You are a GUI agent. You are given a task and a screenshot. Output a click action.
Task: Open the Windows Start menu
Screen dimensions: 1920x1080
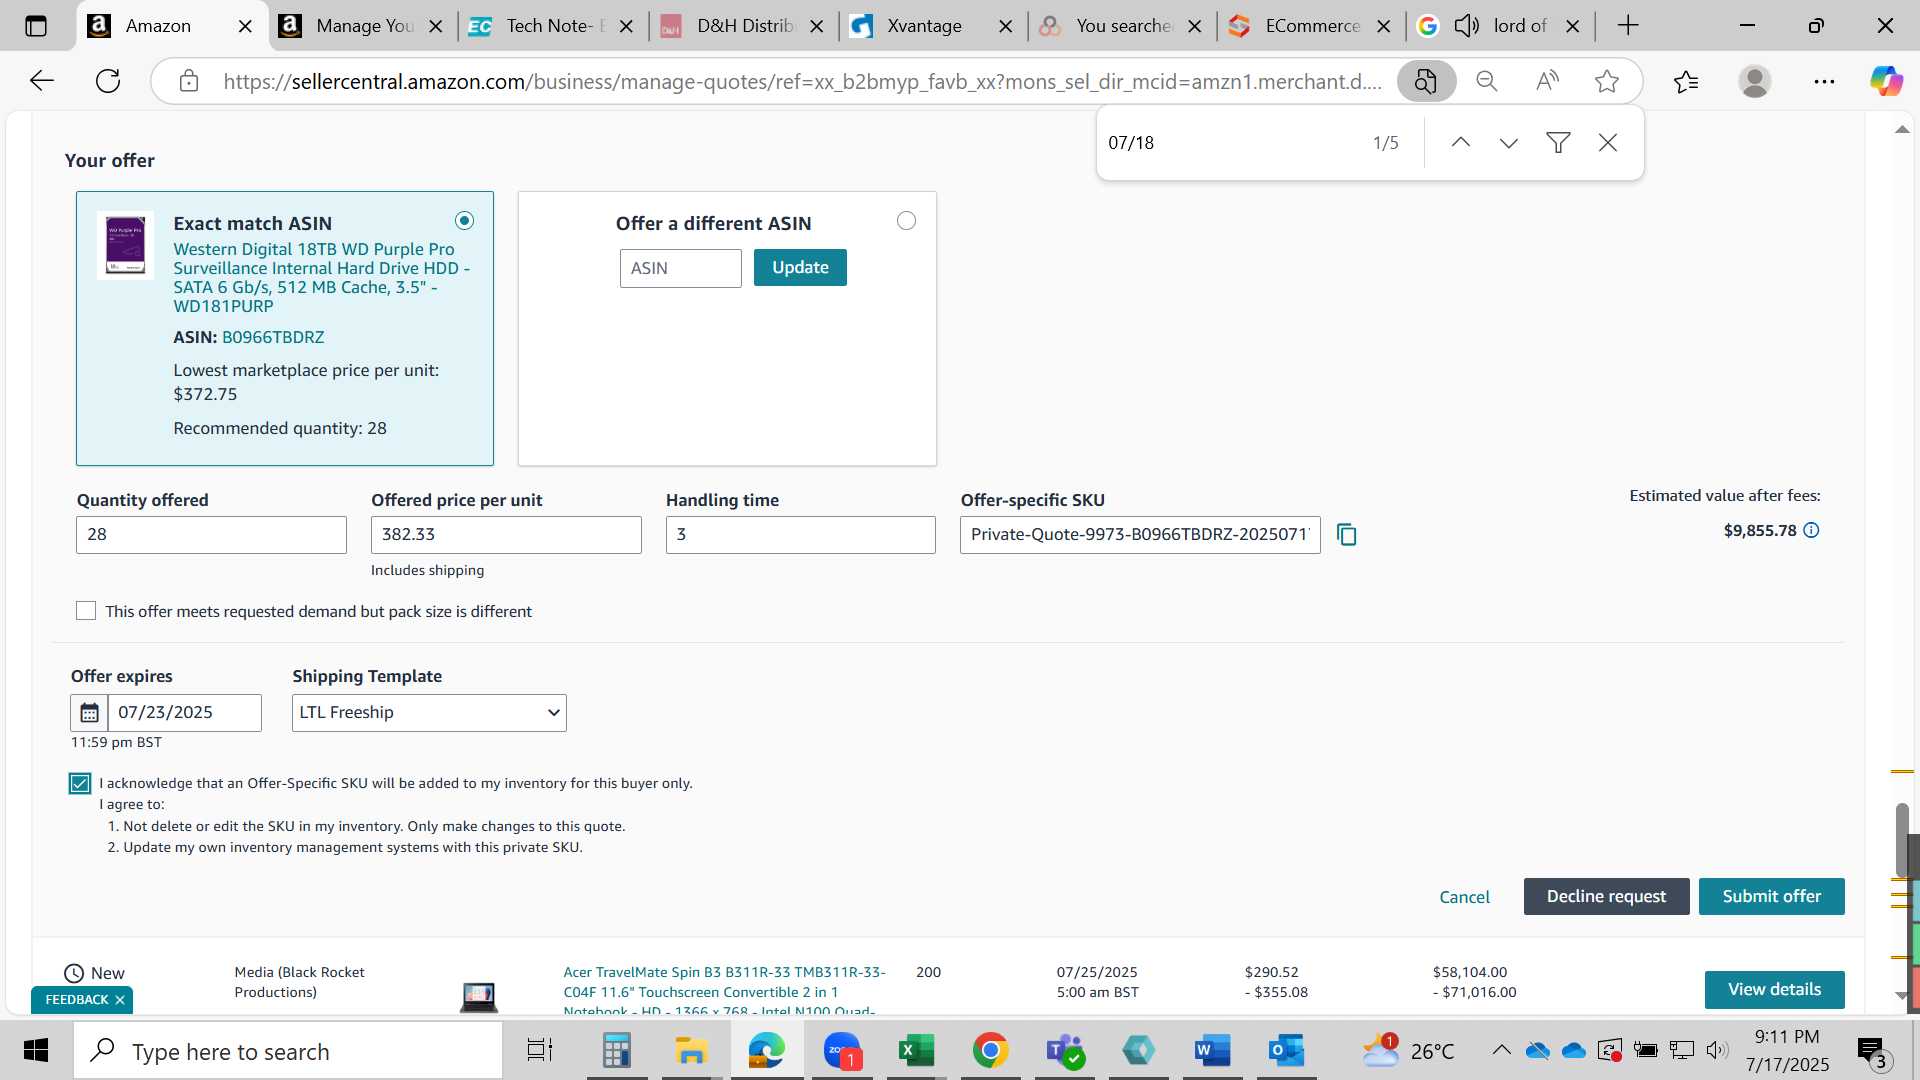pos(36,1051)
